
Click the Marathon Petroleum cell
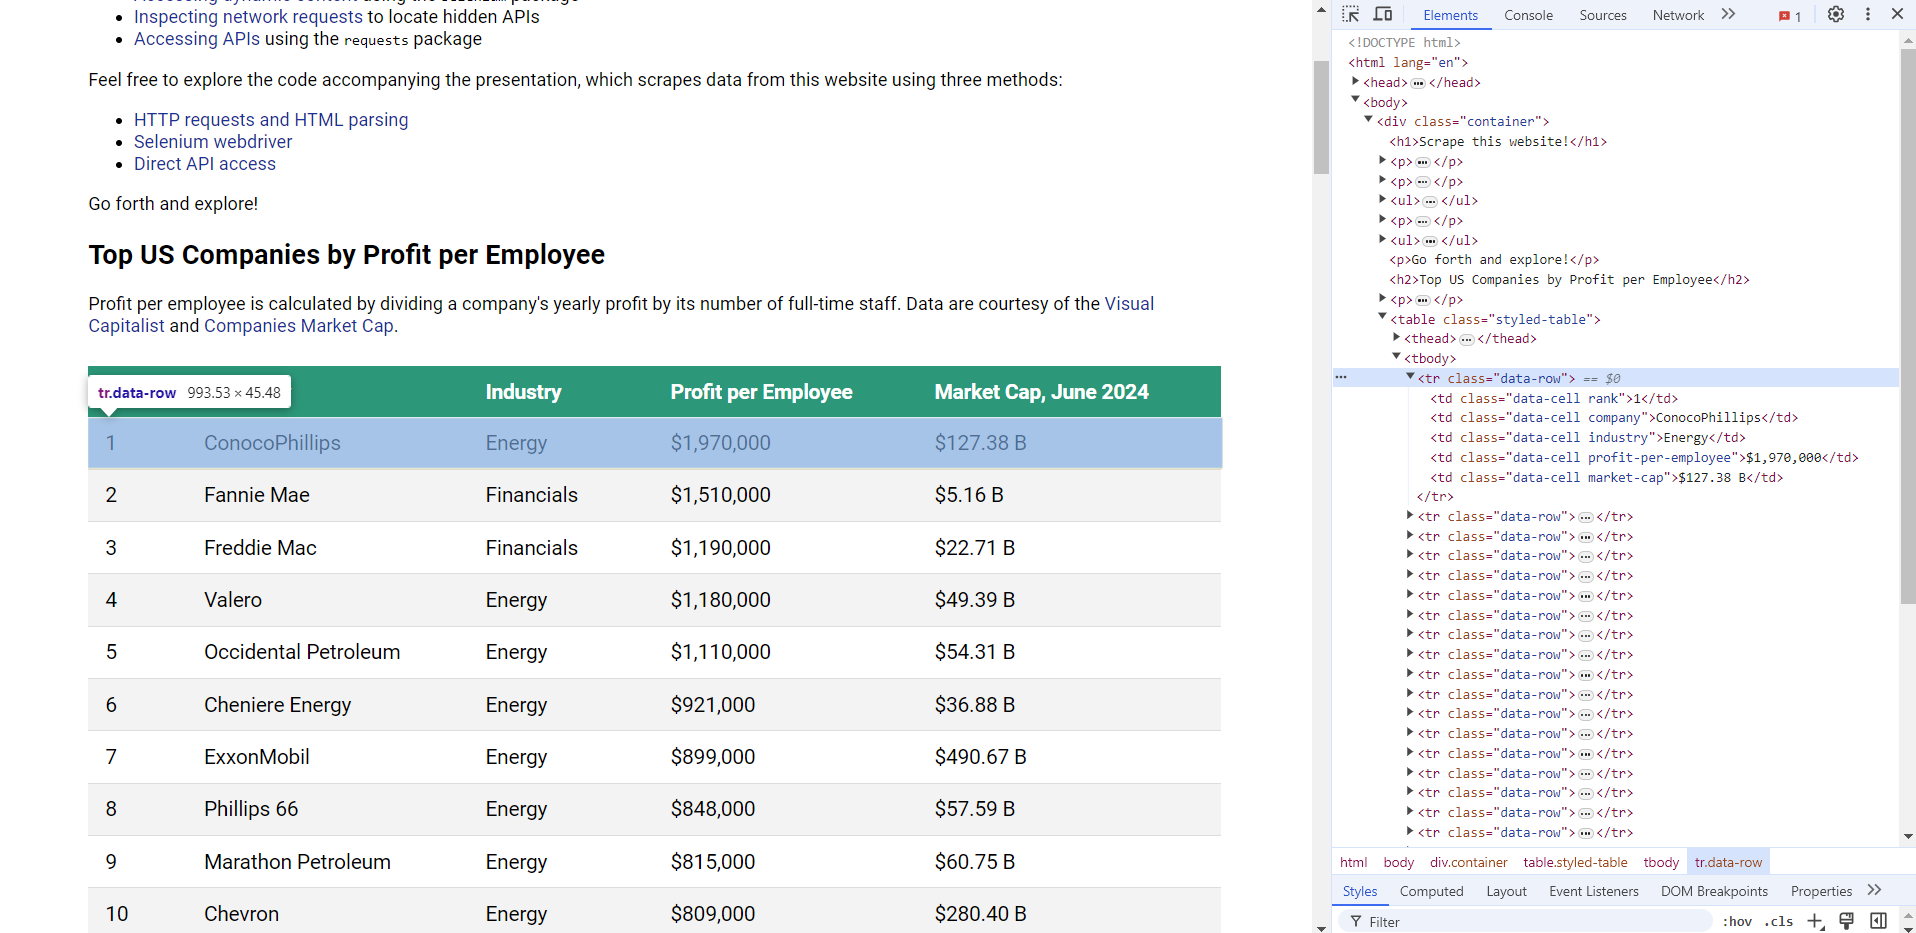(297, 862)
